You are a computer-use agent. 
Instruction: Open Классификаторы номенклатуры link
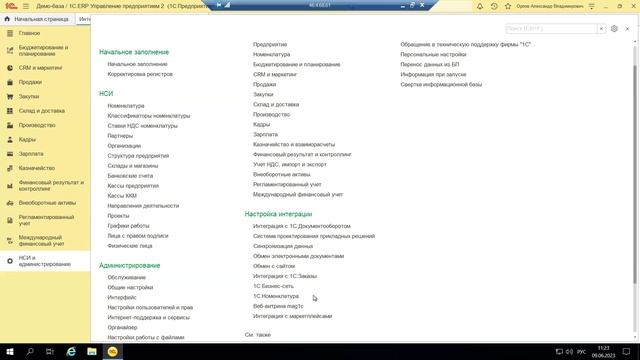click(x=149, y=116)
